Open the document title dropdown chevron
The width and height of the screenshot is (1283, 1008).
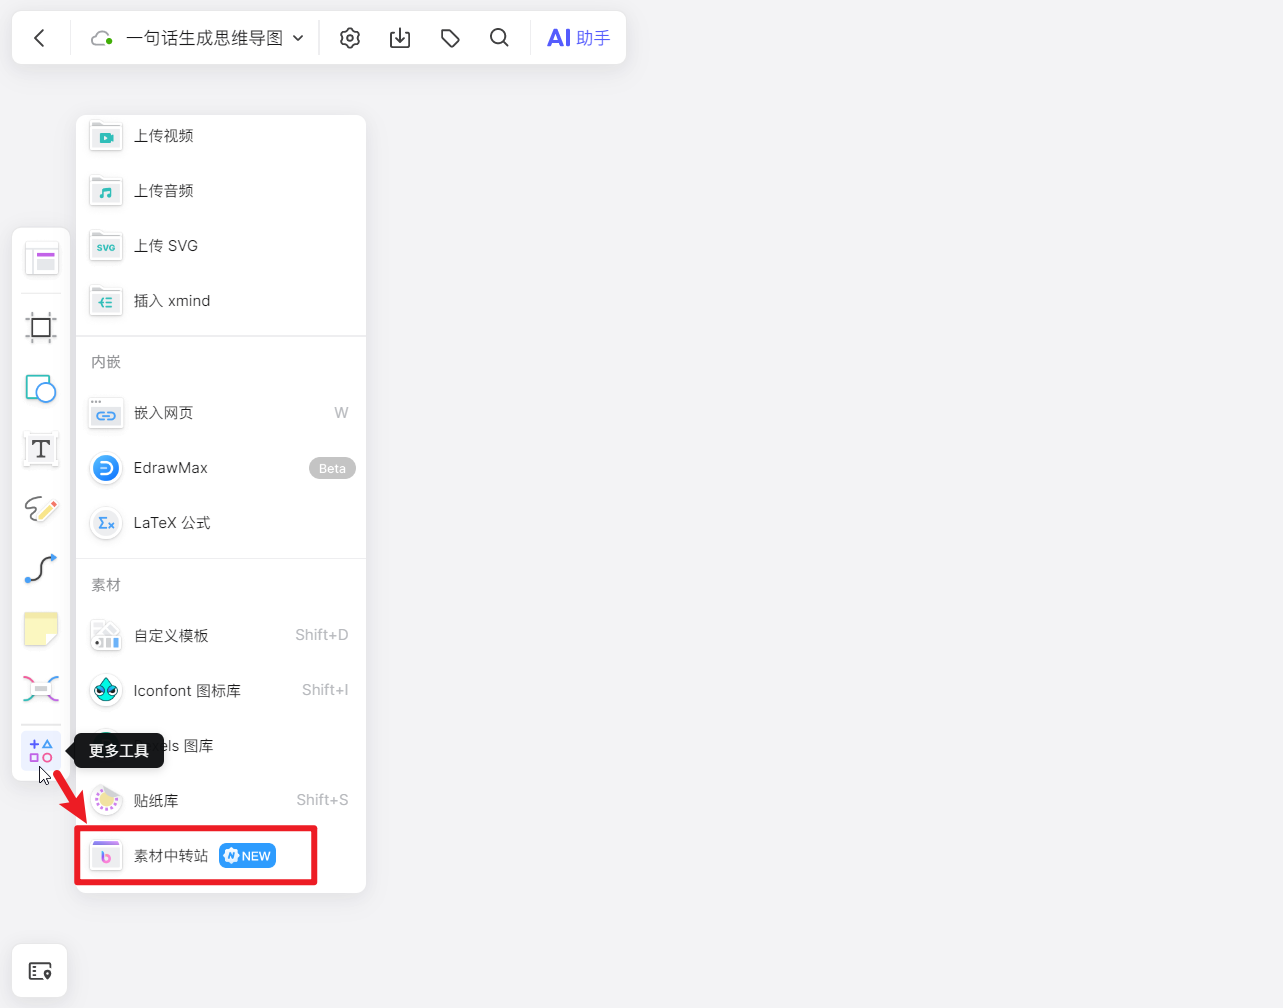click(298, 37)
